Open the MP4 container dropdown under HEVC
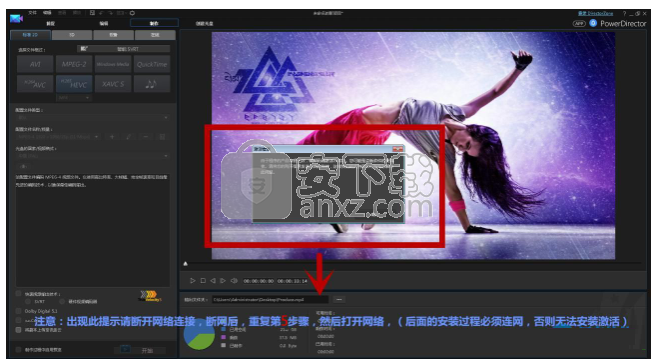658x361 pixels. tap(74, 98)
